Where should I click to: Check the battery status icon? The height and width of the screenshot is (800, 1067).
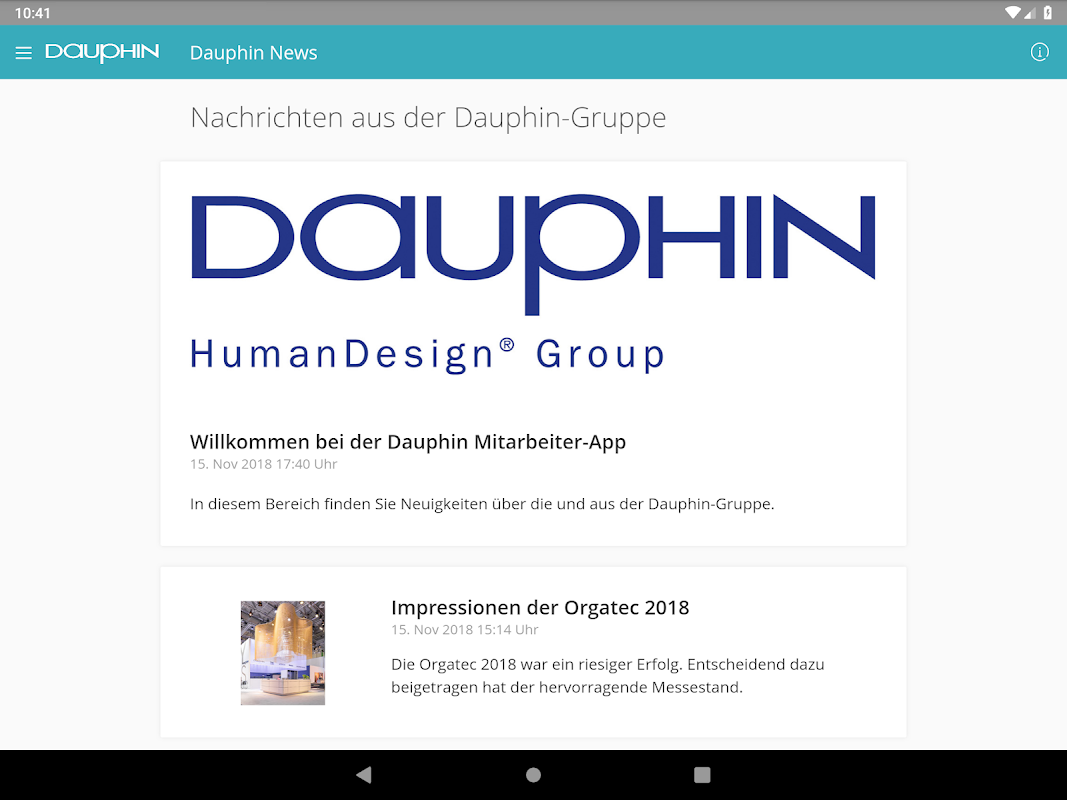tap(1048, 12)
